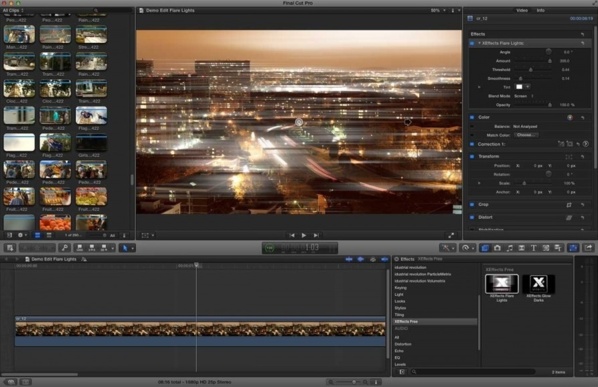Click the Match Color Choose button
This screenshot has height=387, width=598.
point(526,135)
